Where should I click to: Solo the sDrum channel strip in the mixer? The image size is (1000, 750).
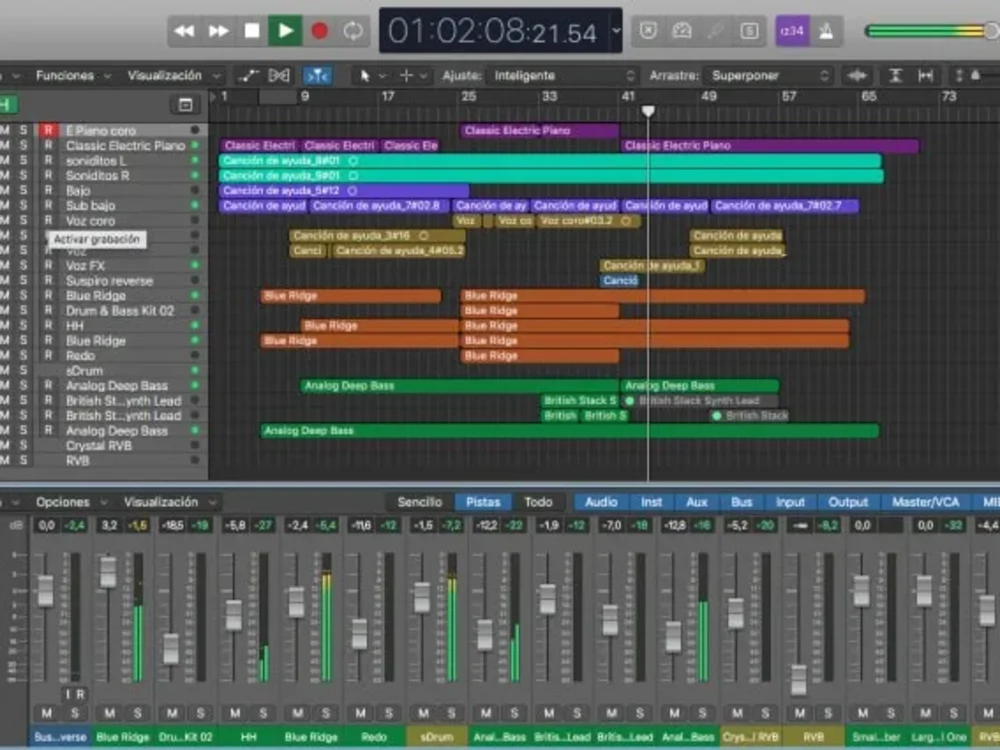coord(452,713)
